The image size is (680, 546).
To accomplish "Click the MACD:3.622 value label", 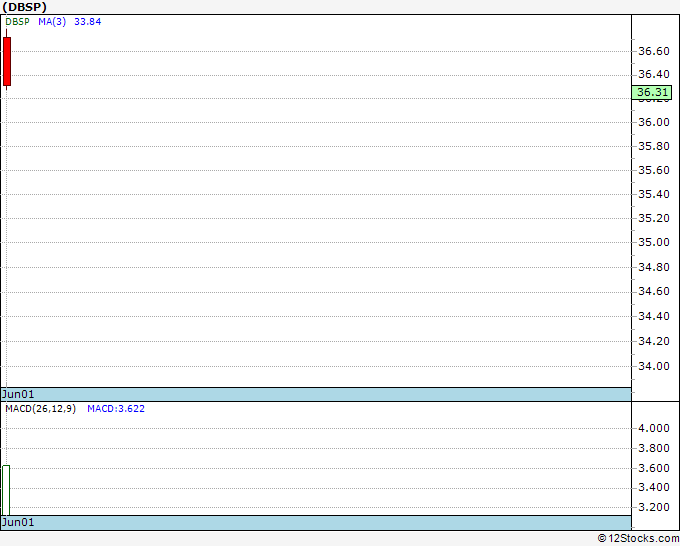I will coord(116,409).
